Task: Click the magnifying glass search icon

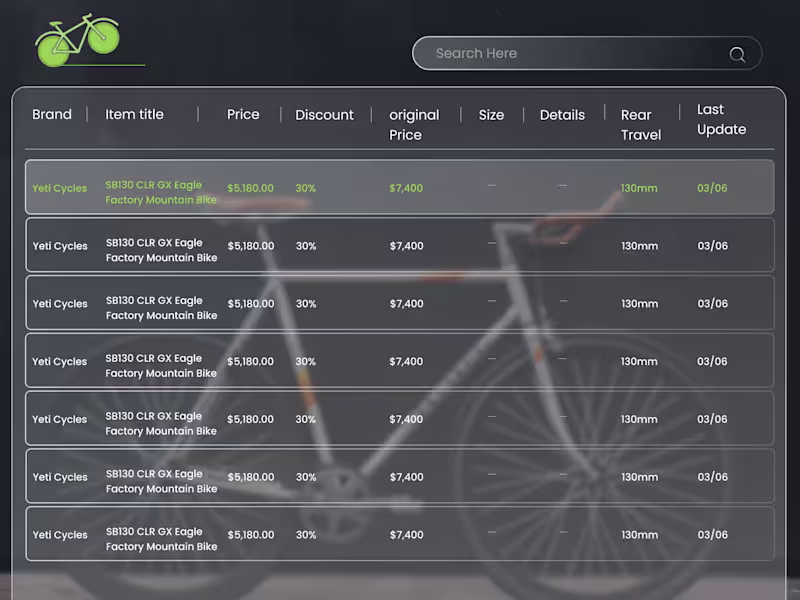Action: (x=737, y=54)
